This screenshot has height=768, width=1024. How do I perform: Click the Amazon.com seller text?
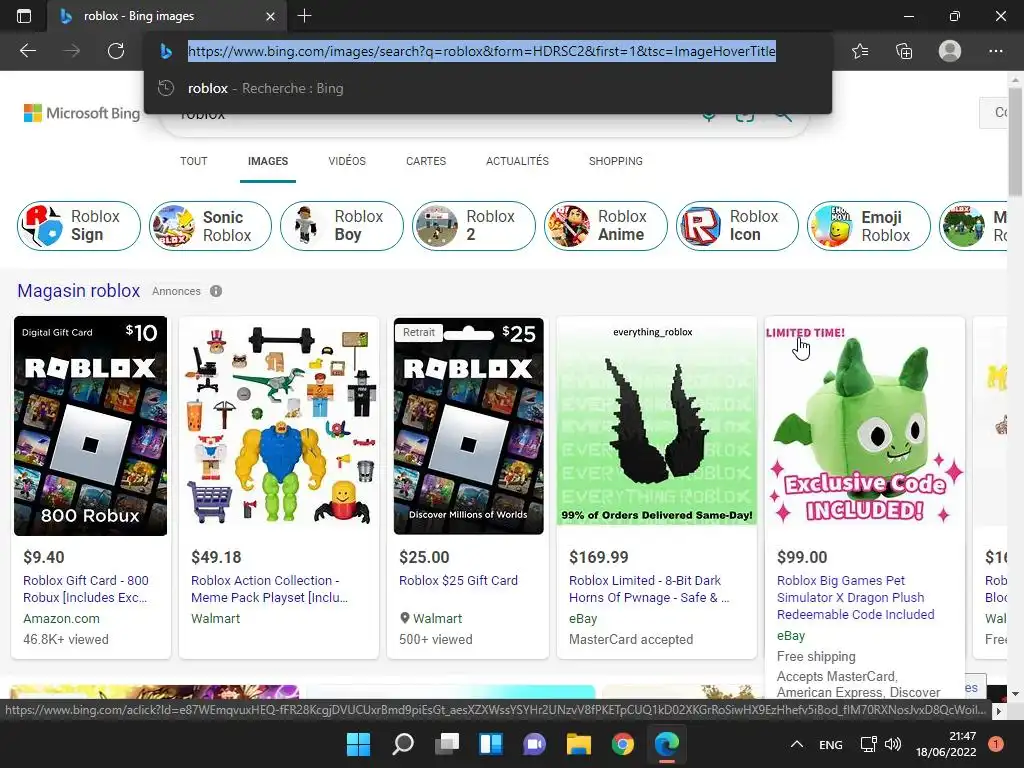coord(61,618)
